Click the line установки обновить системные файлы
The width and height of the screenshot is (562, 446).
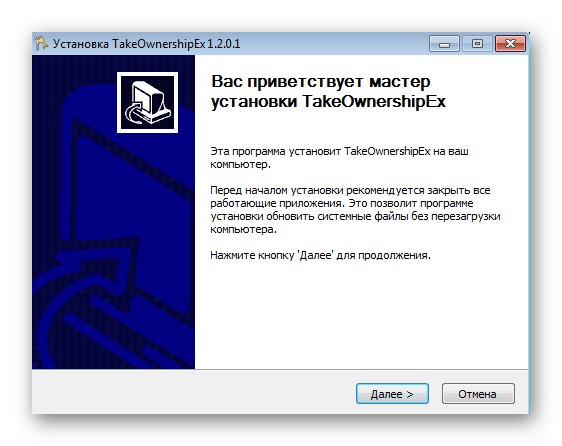point(355,217)
